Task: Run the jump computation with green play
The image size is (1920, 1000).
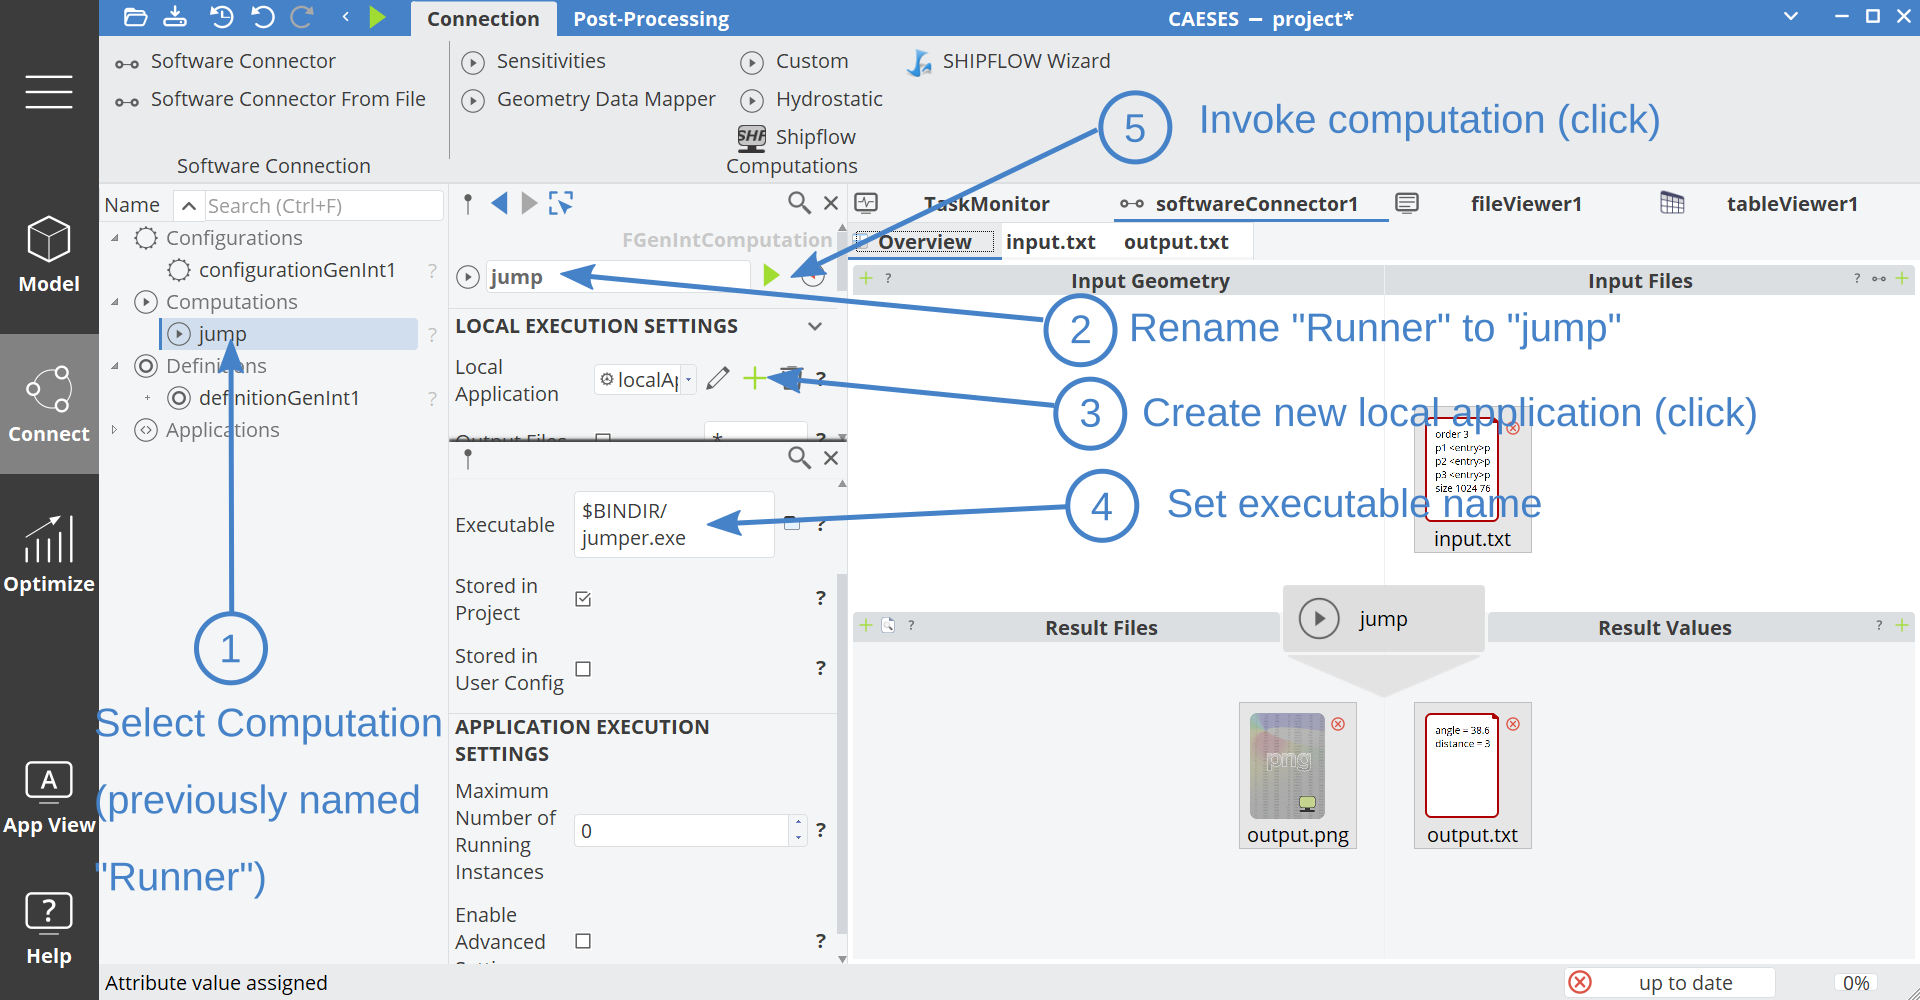Action: click(771, 275)
